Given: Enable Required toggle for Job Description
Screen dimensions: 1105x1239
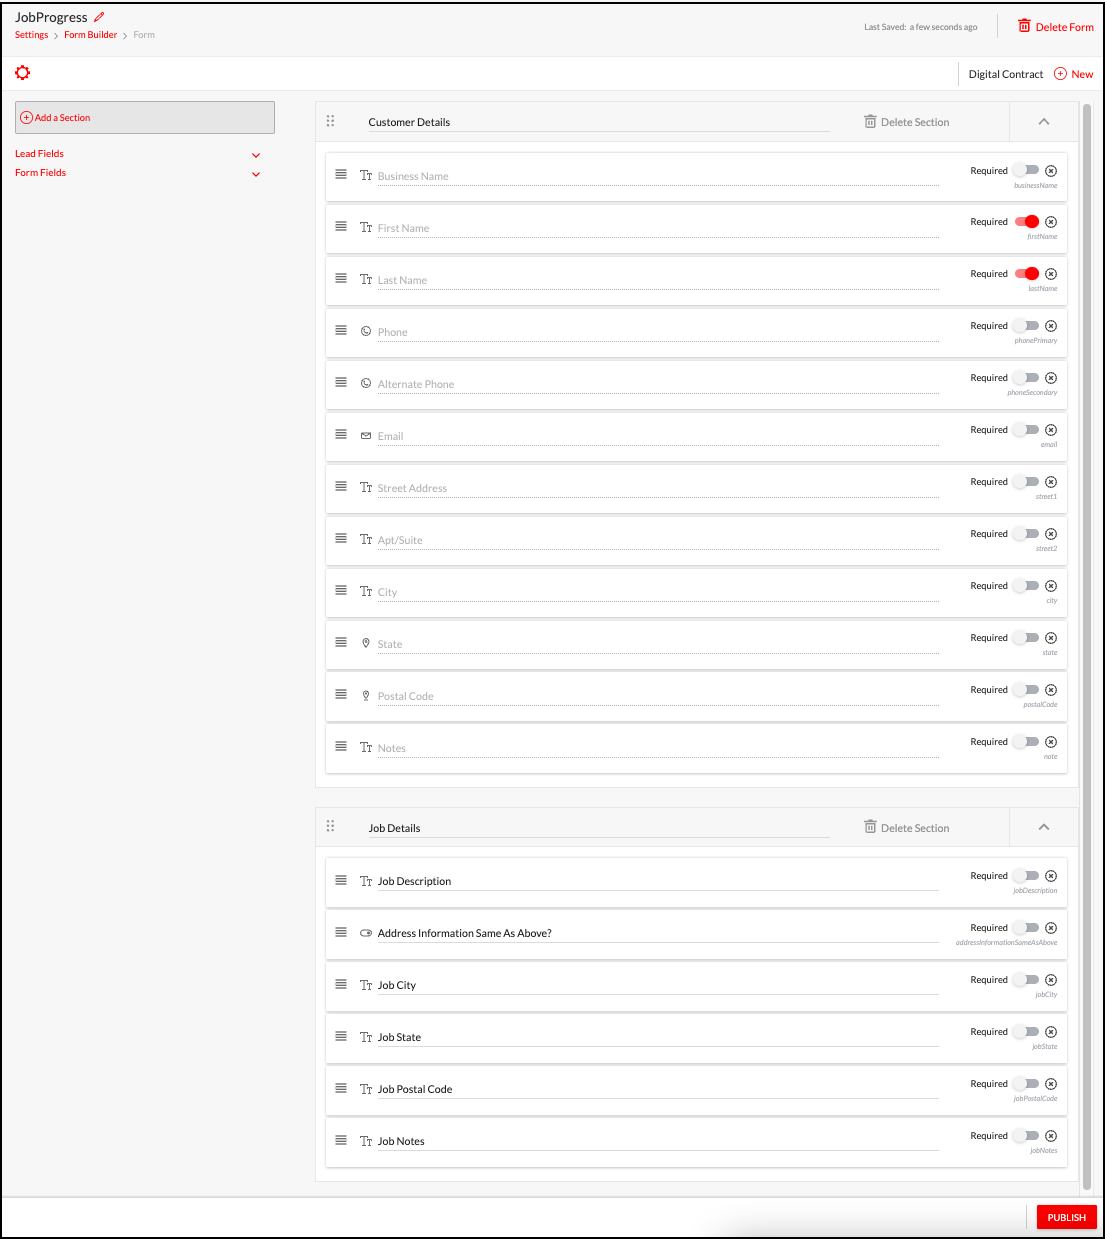Looking at the screenshot, I should pyautogui.click(x=1027, y=876).
